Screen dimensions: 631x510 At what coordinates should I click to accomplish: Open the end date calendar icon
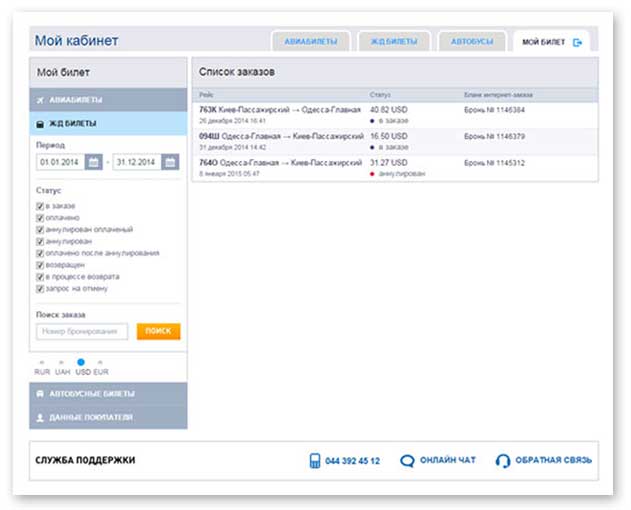pyautogui.click(x=170, y=161)
